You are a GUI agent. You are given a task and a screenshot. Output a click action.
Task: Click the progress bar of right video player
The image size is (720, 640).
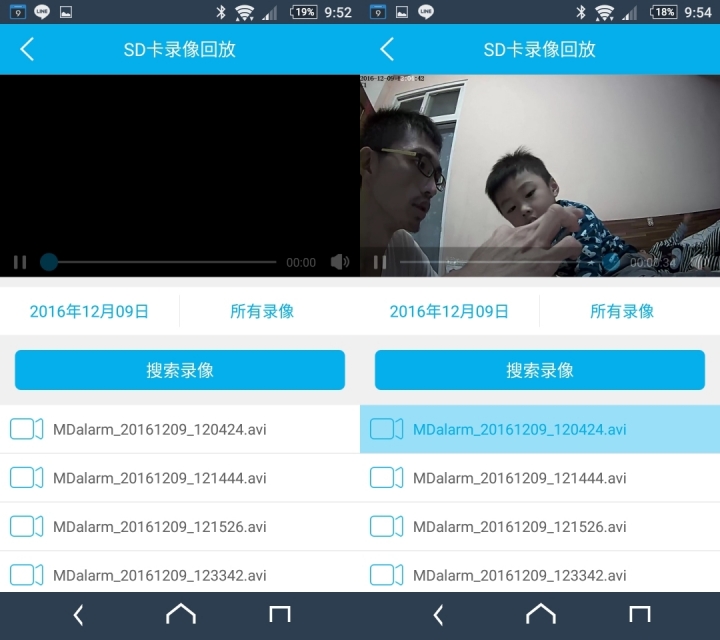click(510, 262)
